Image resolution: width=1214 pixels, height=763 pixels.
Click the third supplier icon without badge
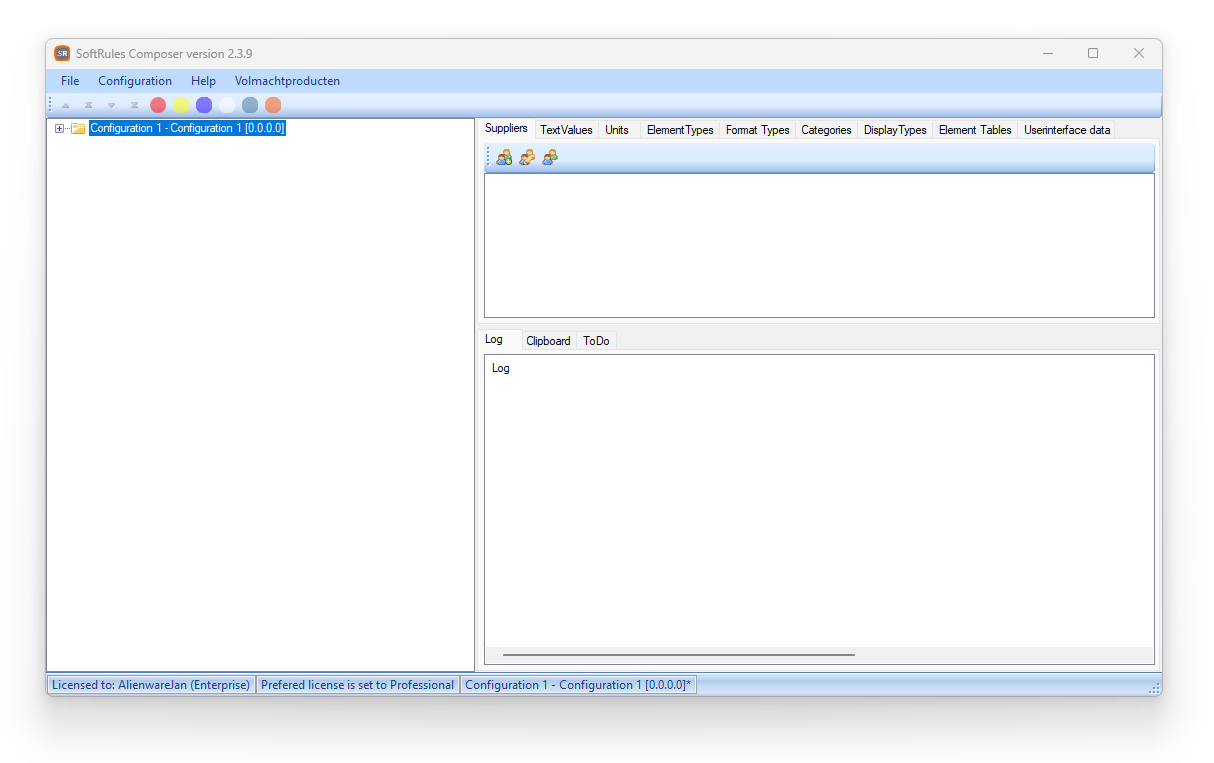550,157
